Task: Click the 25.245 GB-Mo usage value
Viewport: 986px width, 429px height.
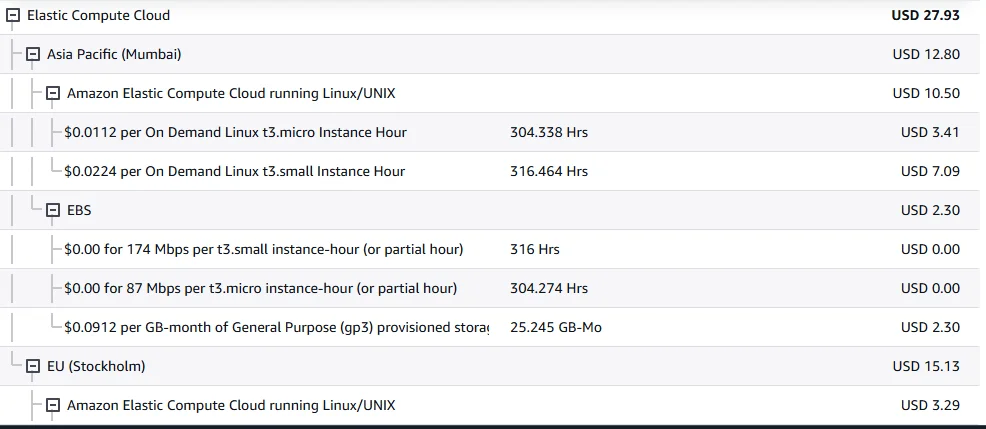Action: [x=556, y=328]
